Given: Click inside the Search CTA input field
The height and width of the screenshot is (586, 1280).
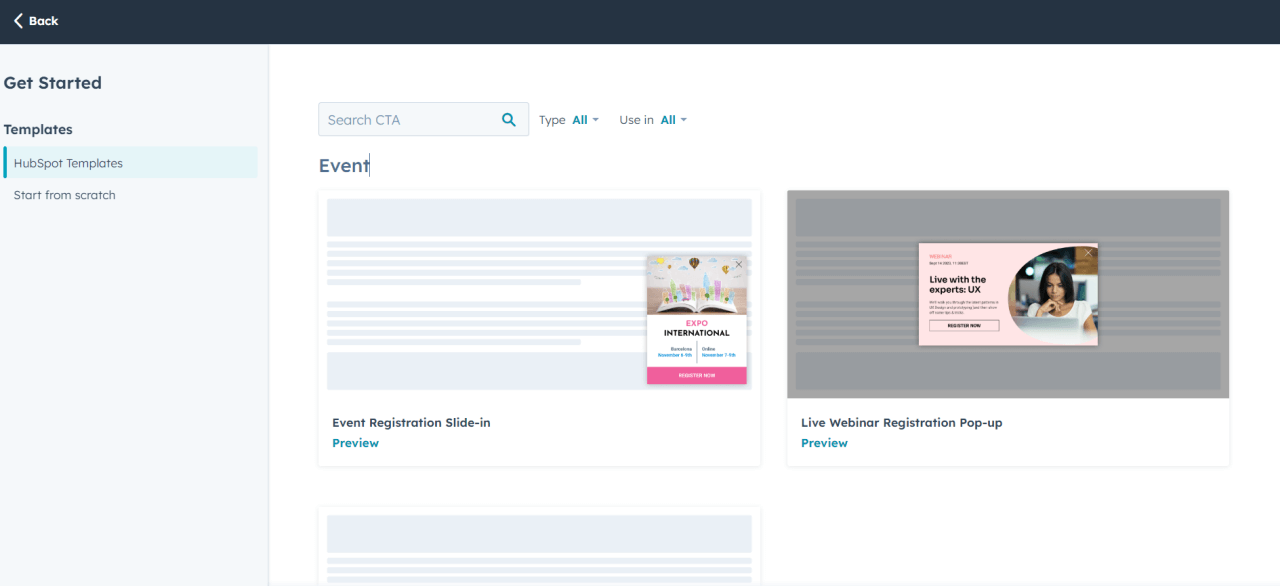Looking at the screenshot, I should tap(410, 119).
